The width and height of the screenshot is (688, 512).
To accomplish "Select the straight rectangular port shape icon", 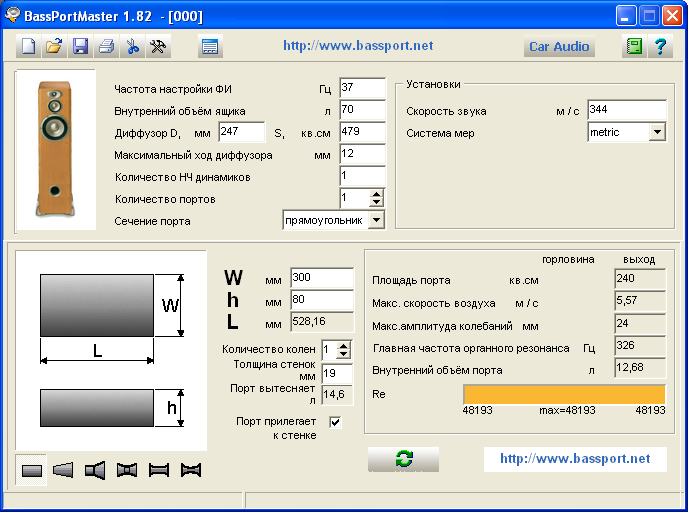I will 31,470.
